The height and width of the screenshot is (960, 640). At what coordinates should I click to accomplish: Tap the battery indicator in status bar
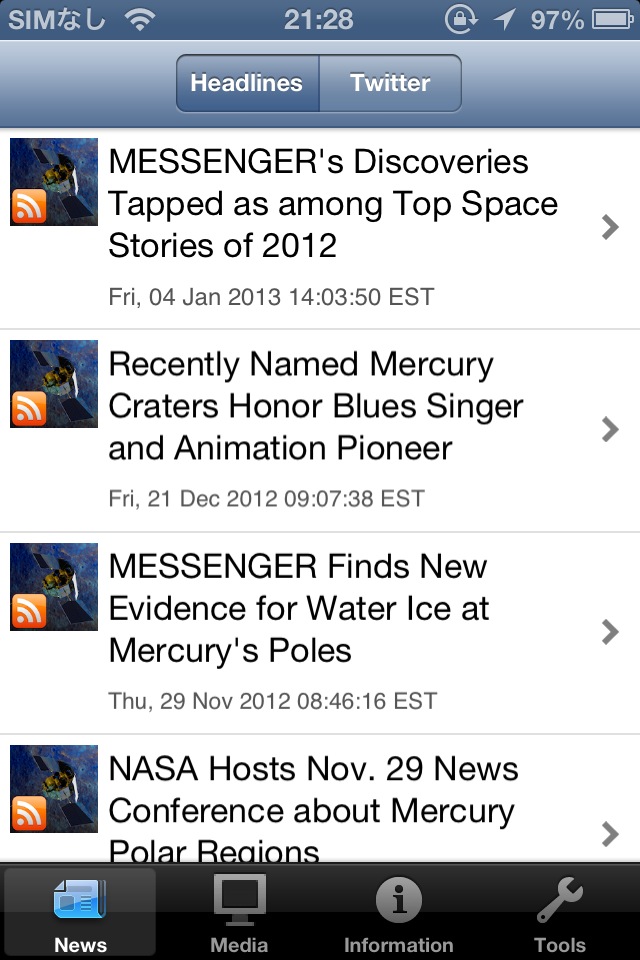pos(612,19)
